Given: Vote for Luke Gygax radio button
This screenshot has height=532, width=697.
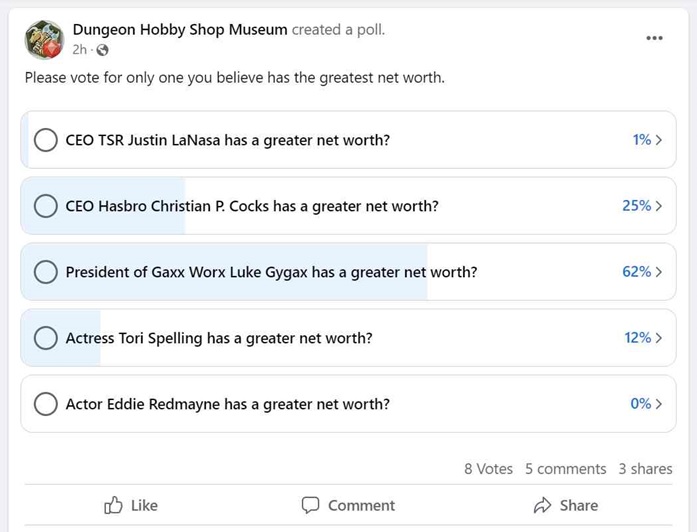Looking at the screenshot, I should tap(45, 272).
